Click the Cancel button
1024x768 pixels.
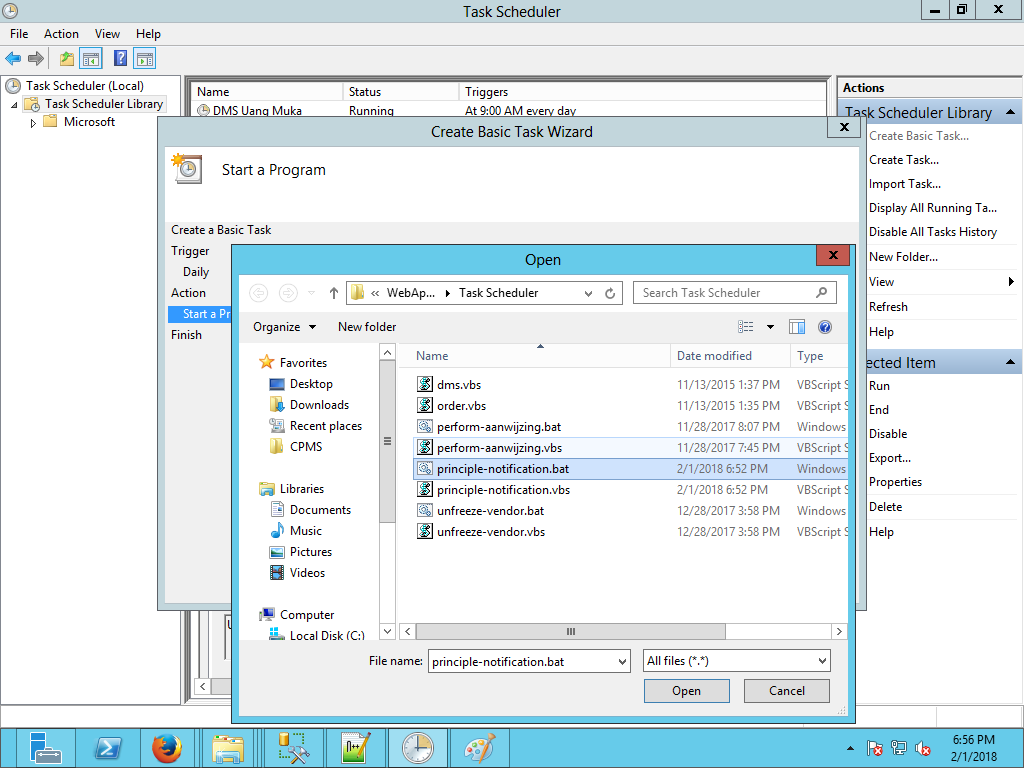pos(787,691)
